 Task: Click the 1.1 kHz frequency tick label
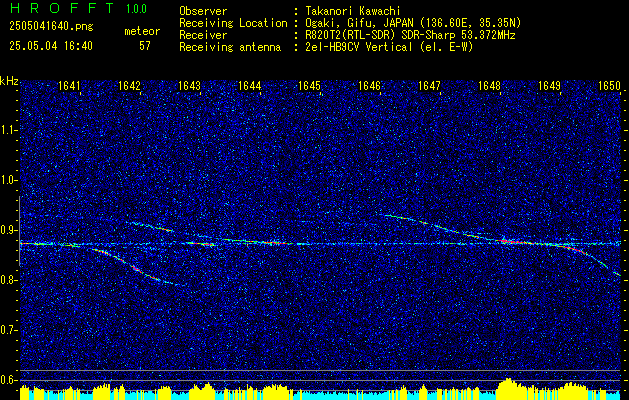pyautogui.click(x=8, y=130)
